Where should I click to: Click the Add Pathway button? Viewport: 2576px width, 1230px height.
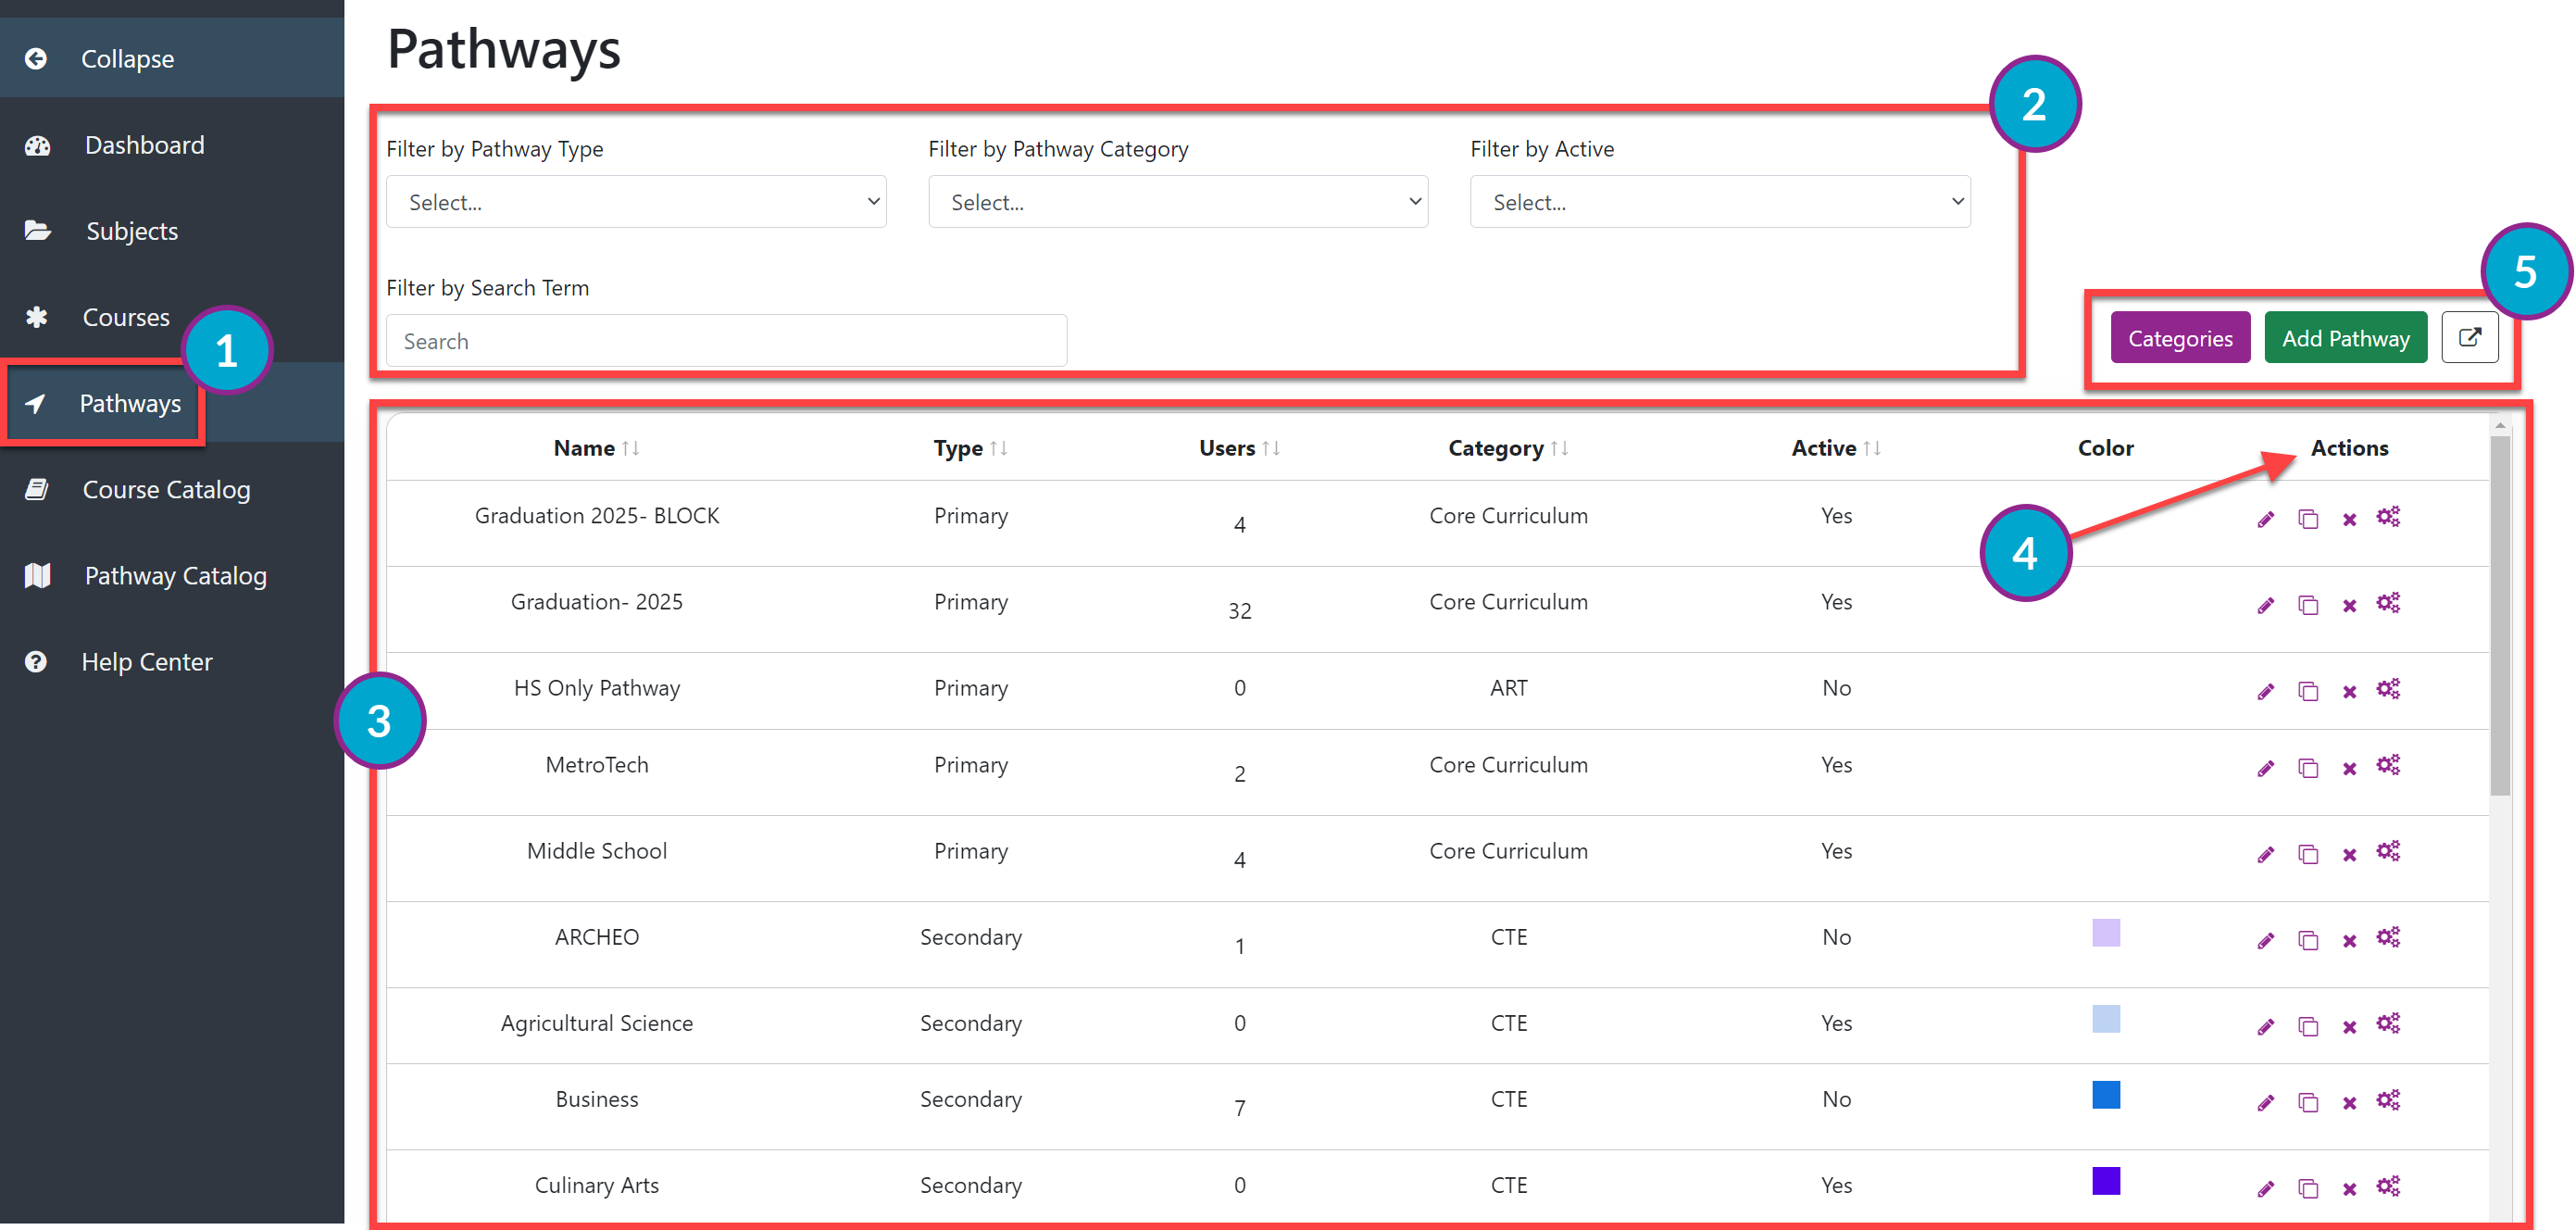pos(2345,337)
